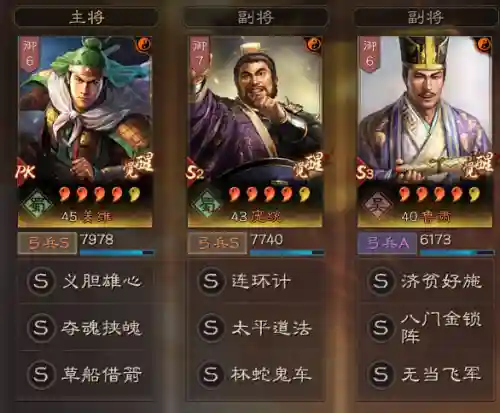Open the 庞统 vice general portrait
This screenshot has height=413, width=500.
coord(255,132)
